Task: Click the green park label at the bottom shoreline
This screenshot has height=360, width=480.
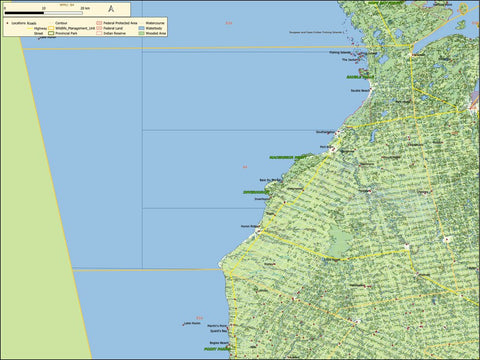Action: click(x=217, y=349)
